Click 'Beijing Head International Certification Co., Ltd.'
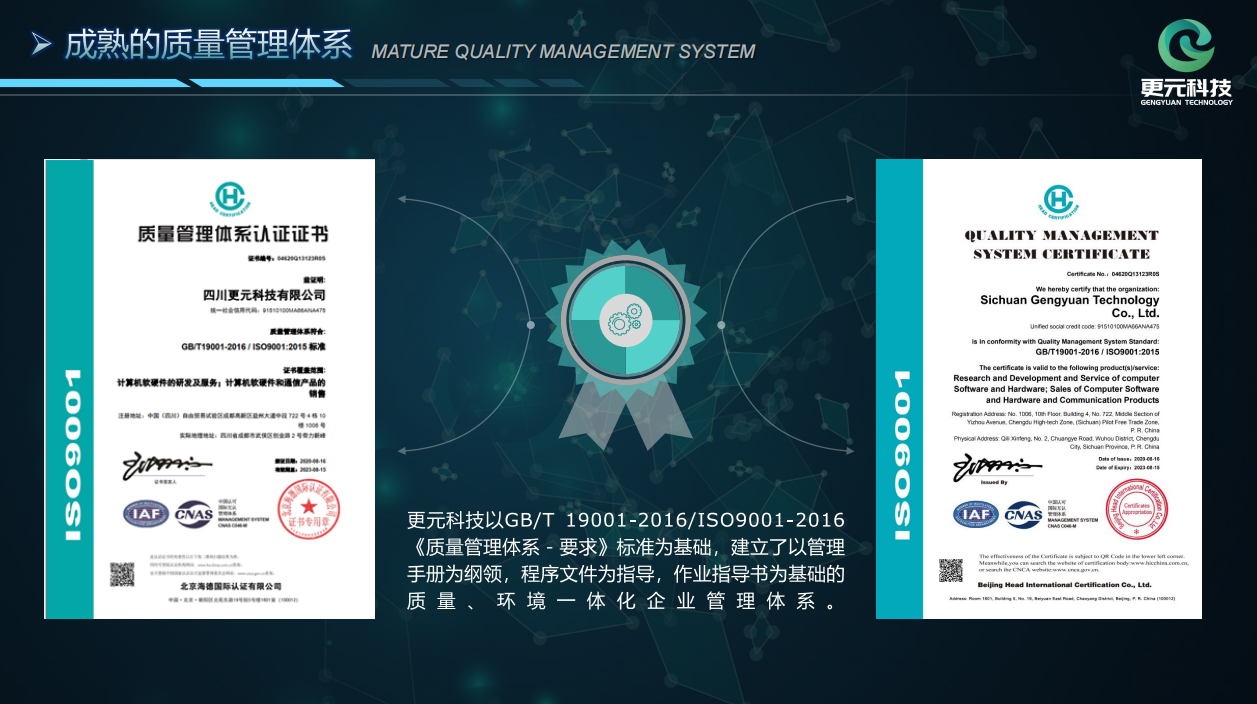This screenshot has height=704, width=1257. tap(1065, 585)
